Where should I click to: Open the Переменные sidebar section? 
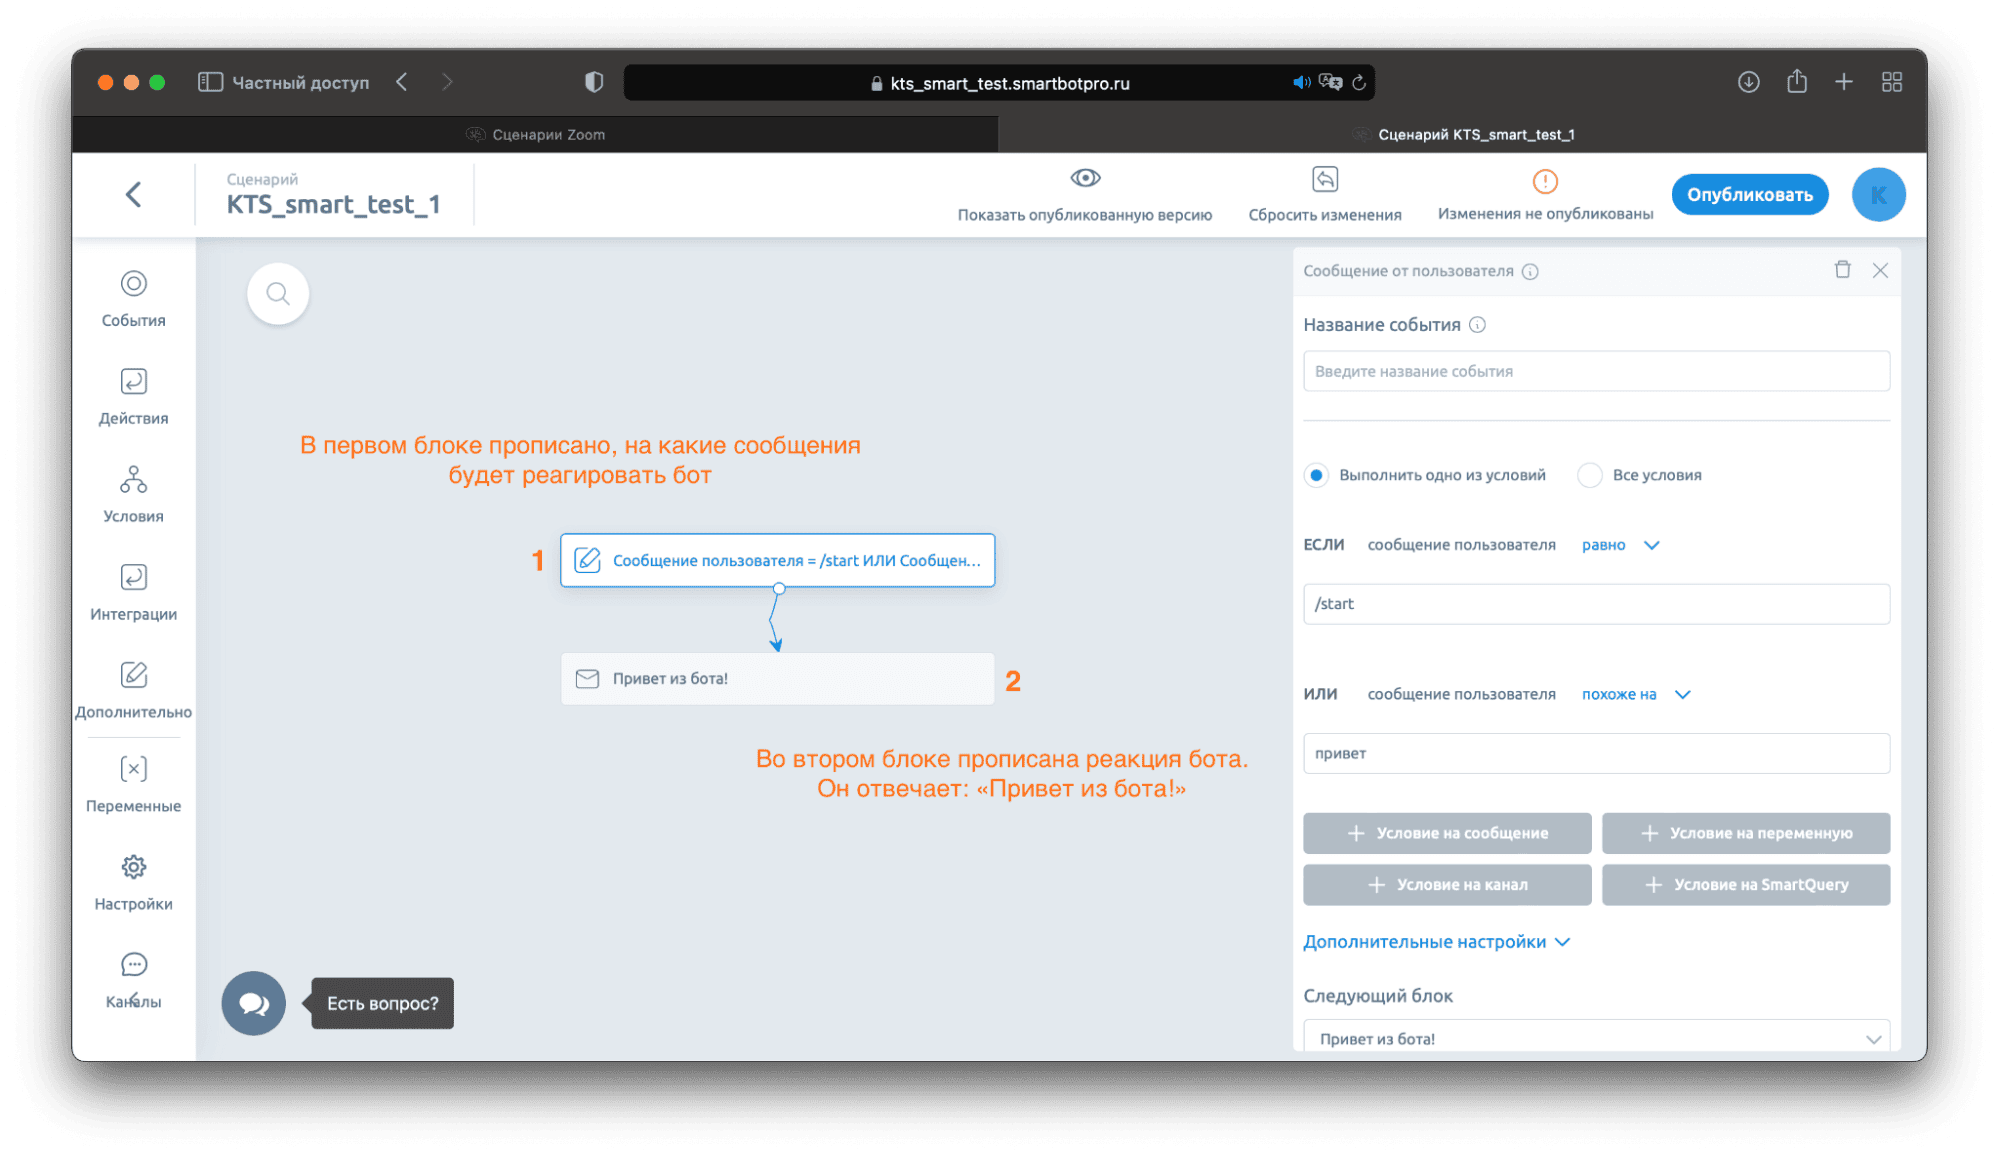[133, 784]
